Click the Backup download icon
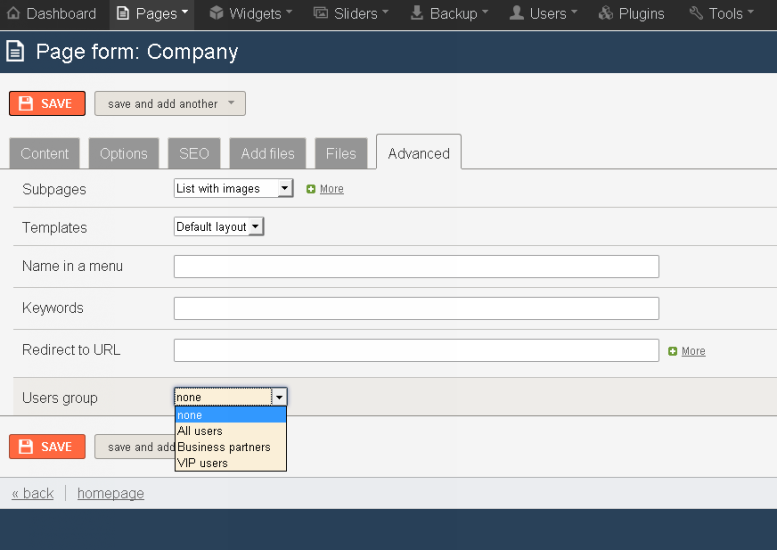This screenshot has height=550, width=777. pyautogui.click(x=417, y=13)
